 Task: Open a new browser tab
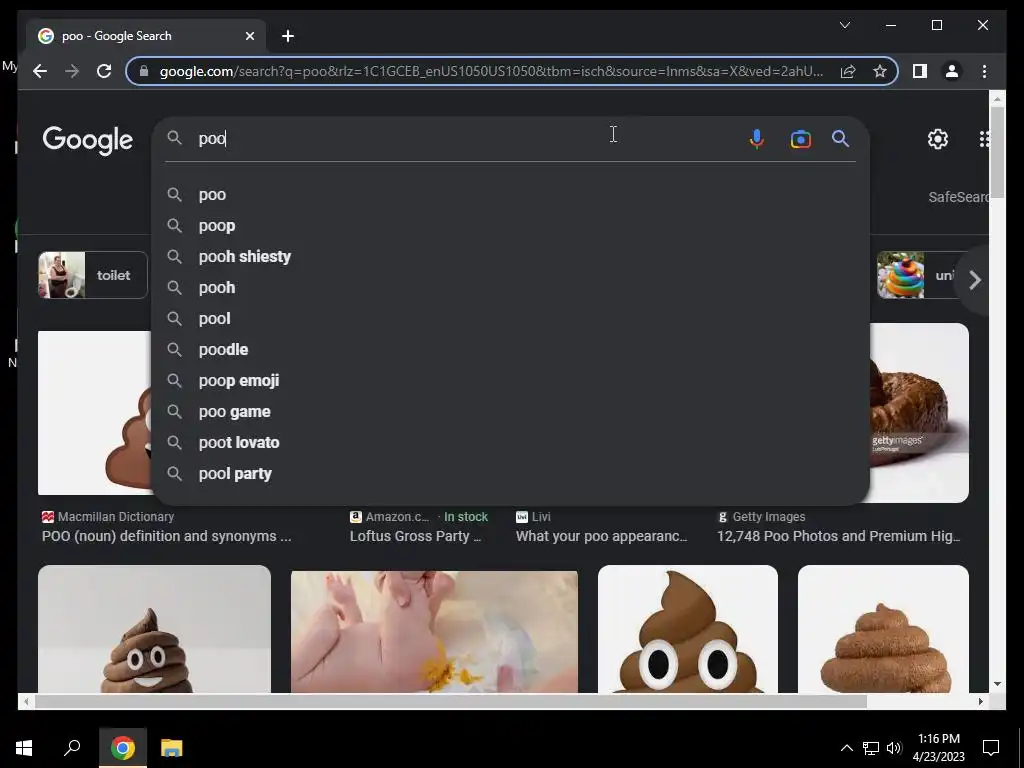click(x=288, y=36)
